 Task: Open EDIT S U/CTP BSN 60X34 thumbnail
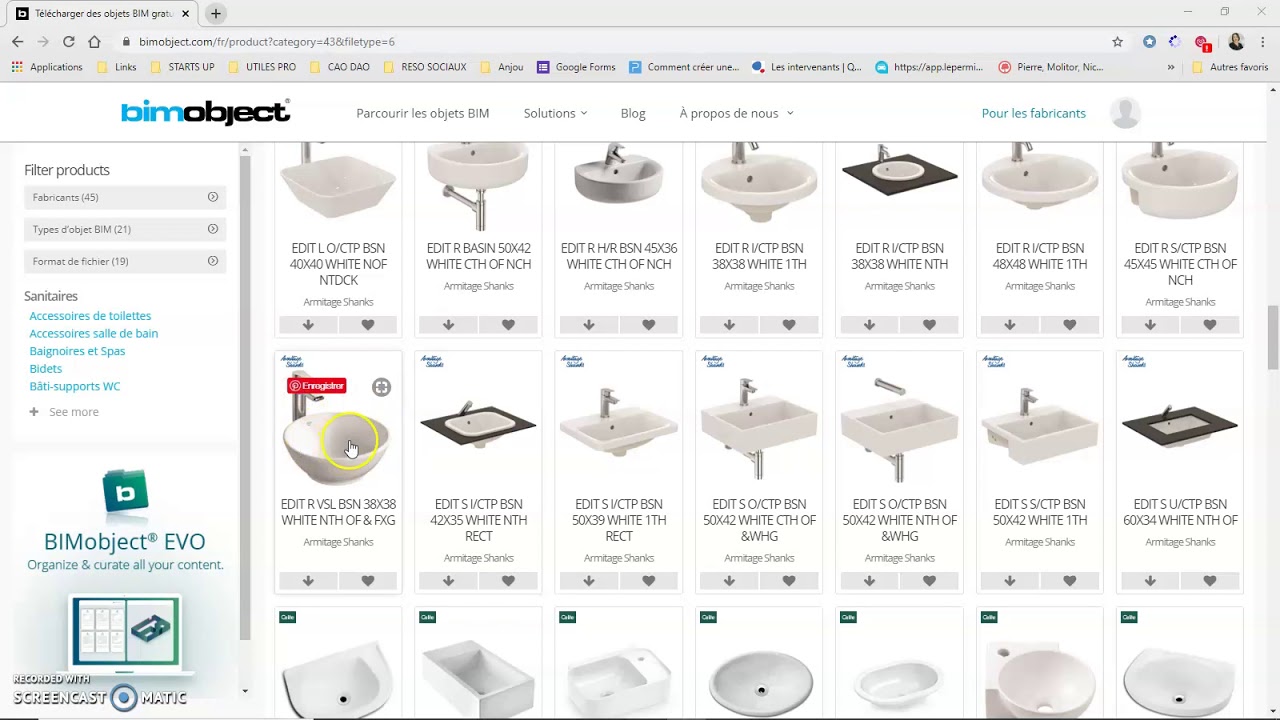pyautogui.click(x=1180, y=428)
